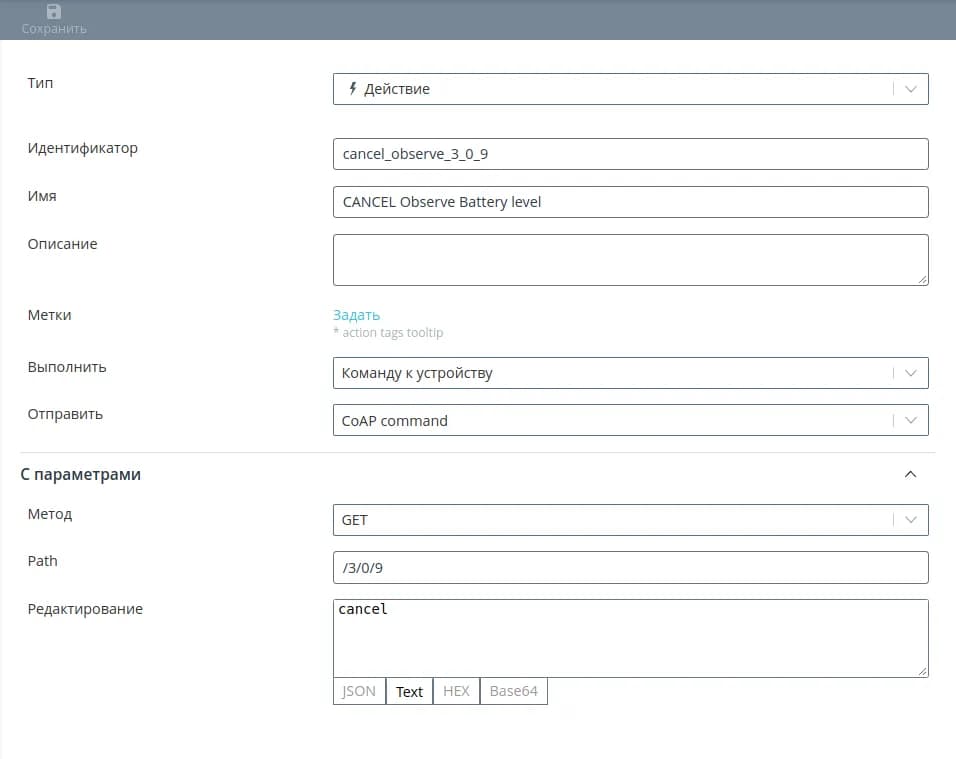Select the Base64 tab
Viewport: 956px width, 759px height.
click(514, 691)
